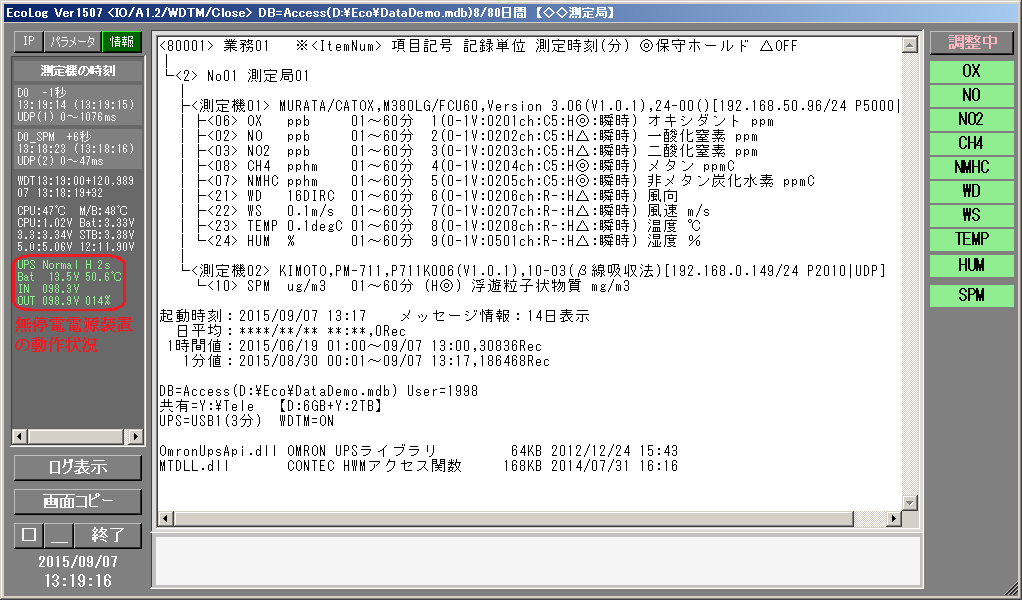1022x600 pixels.
Task: Select the CH4 green indicator
Action: pos(970,143)
